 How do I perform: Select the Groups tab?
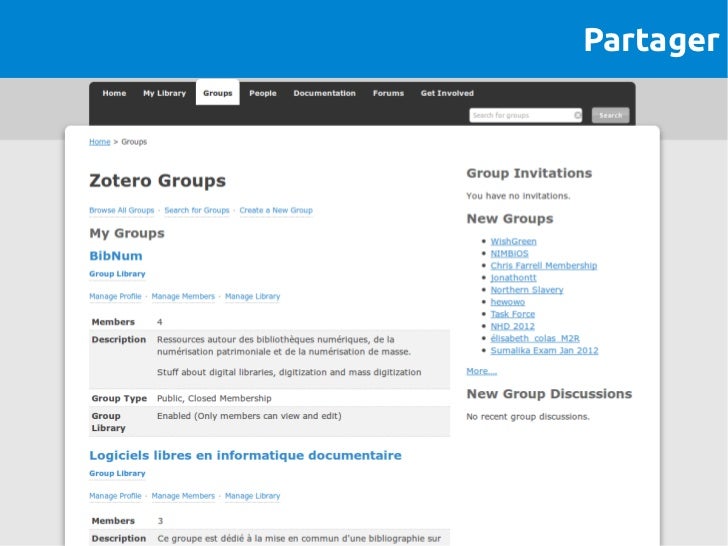(x=217, y=92)
